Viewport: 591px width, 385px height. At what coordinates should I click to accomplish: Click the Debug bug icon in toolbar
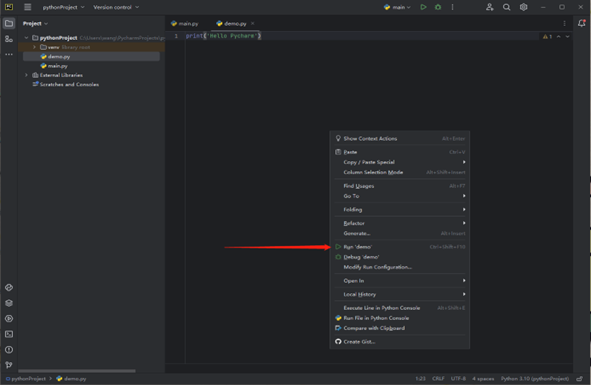click(x=438, y=7)
